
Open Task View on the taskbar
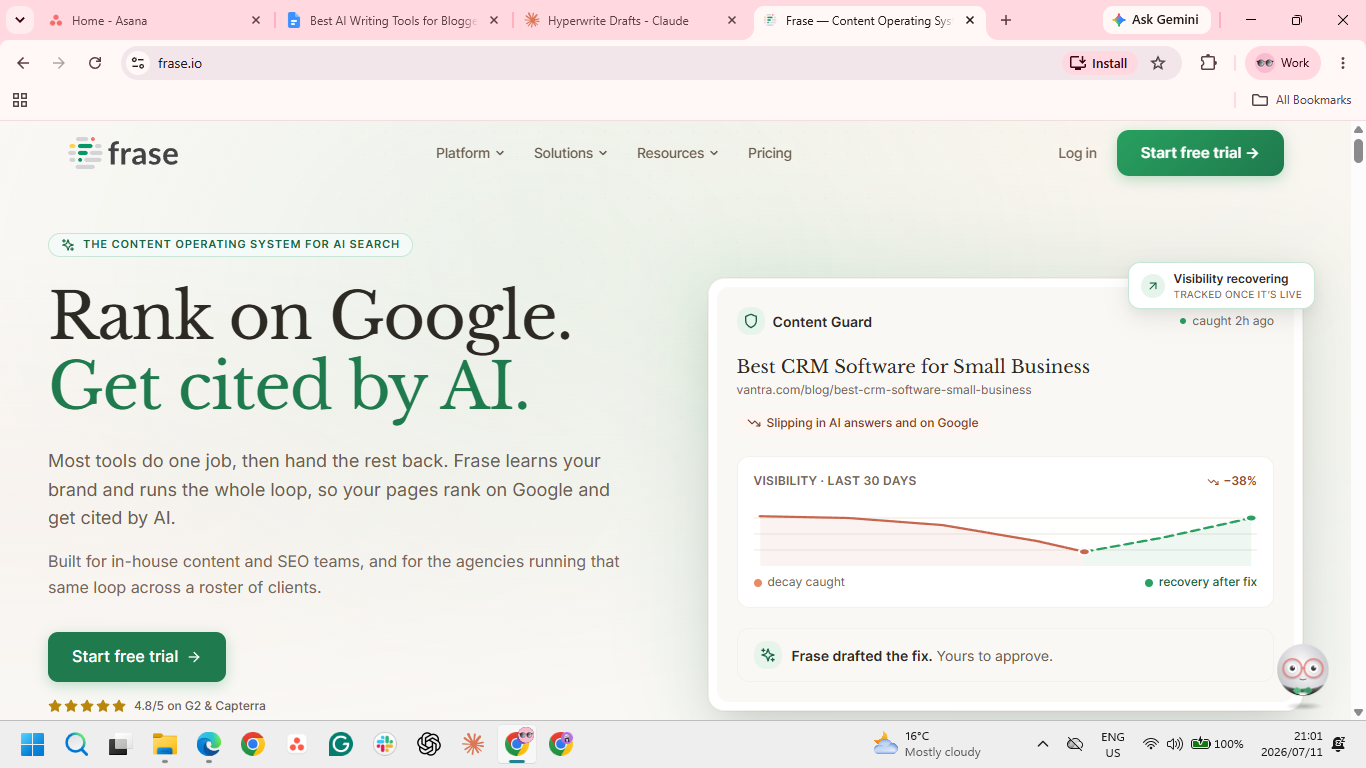[x=121, y=744]
